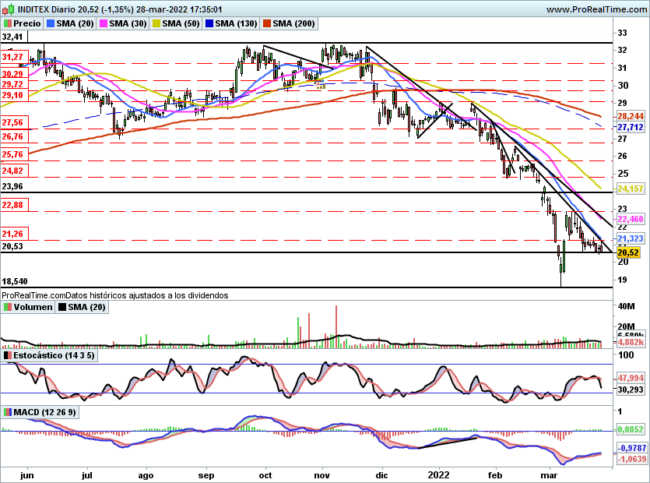Select the SMA (20) price legend
The width and height of the screenshot is (650, 483).
(x=75, y=24)
